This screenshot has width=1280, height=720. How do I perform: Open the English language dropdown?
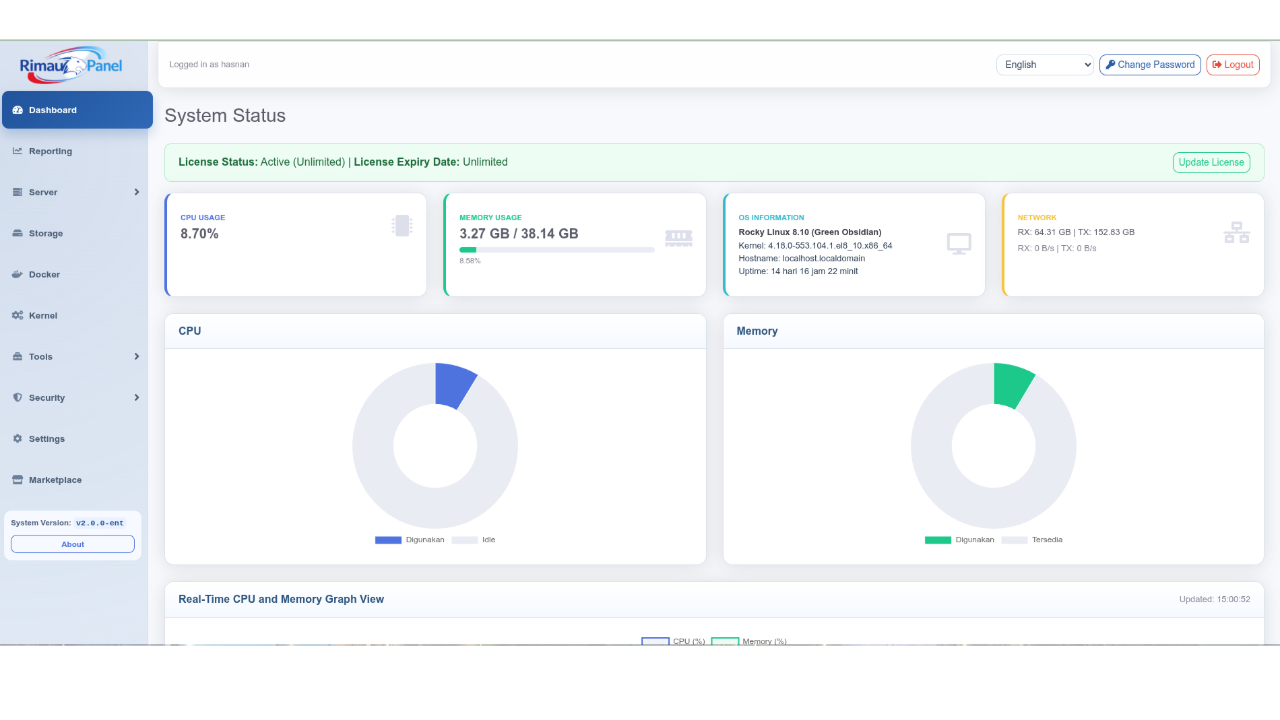tap(1044, 64)
